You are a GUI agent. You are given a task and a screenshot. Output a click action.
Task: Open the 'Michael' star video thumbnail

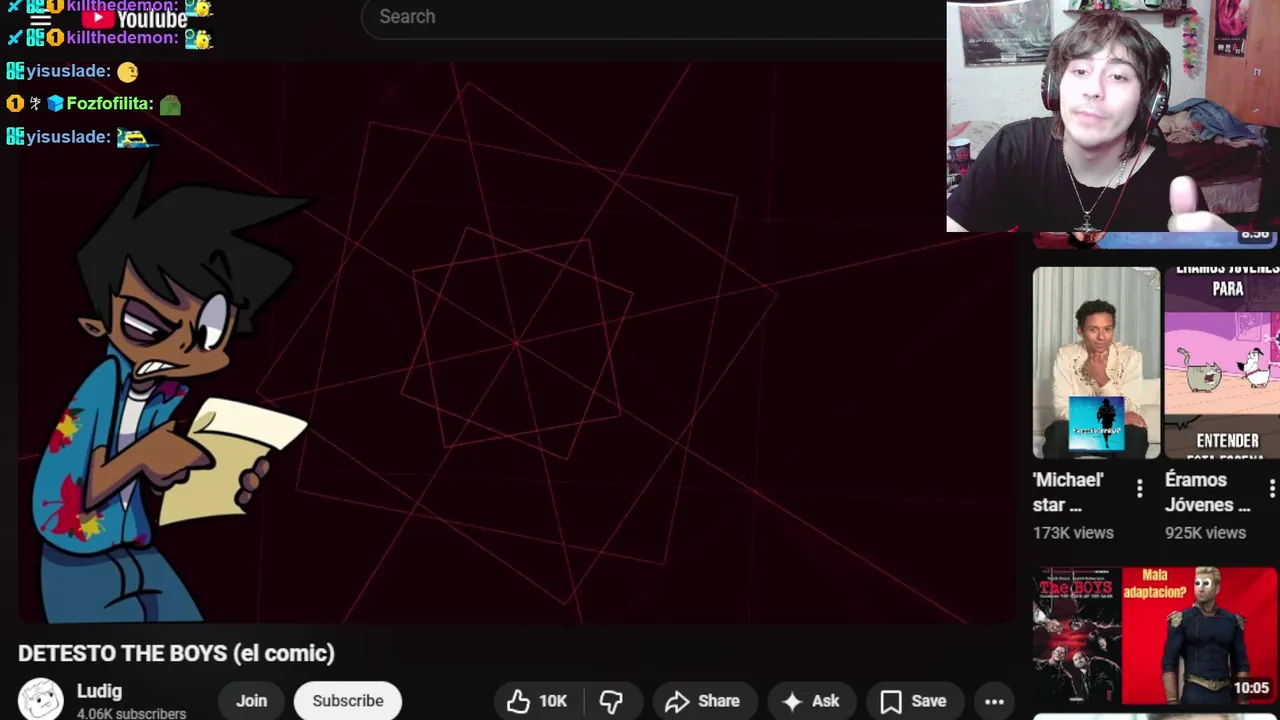(1096, 362)
